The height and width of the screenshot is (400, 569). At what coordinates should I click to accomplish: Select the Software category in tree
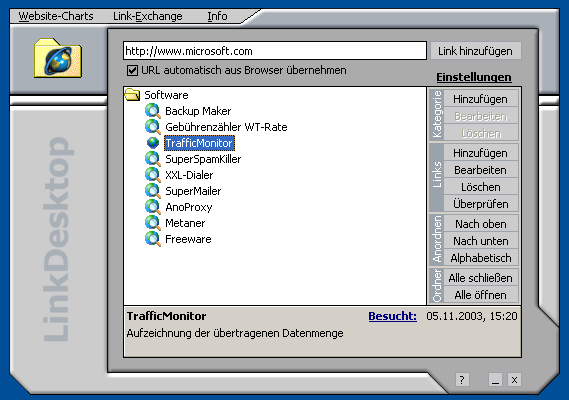pyautogui.click(x=166, y=95)
